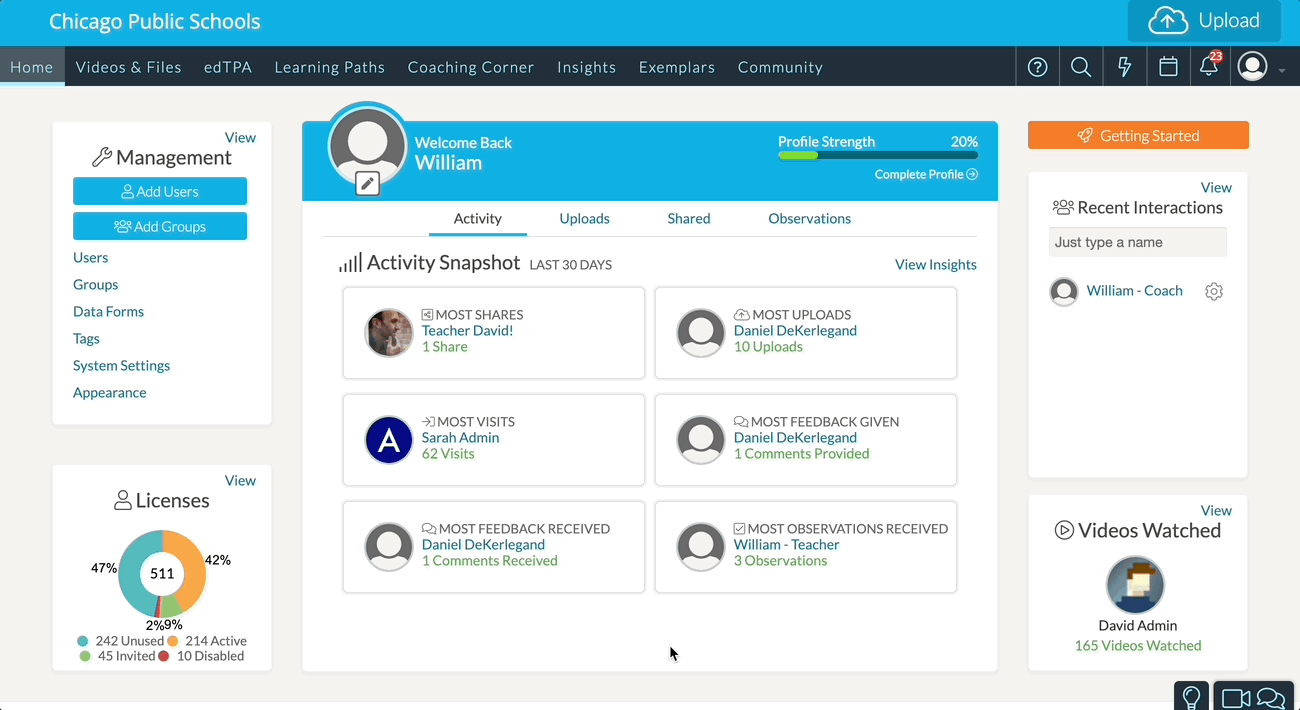This screenshot has width=1300, height=710.
Task: Switch to the Uploads tab
Action: coord(584,218)
